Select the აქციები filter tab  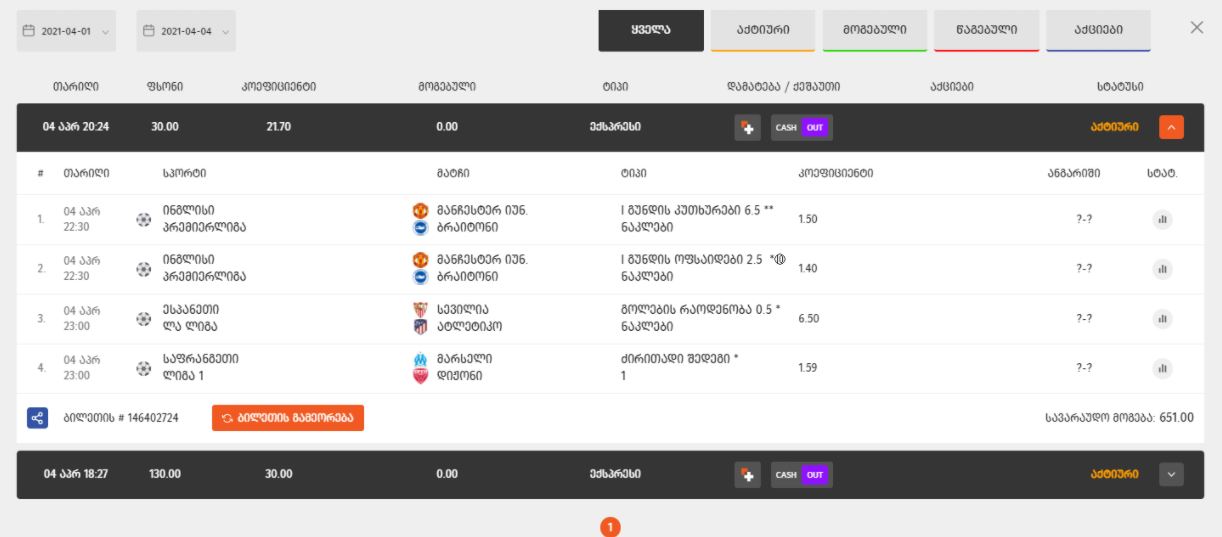click(x=1098, y=30)
